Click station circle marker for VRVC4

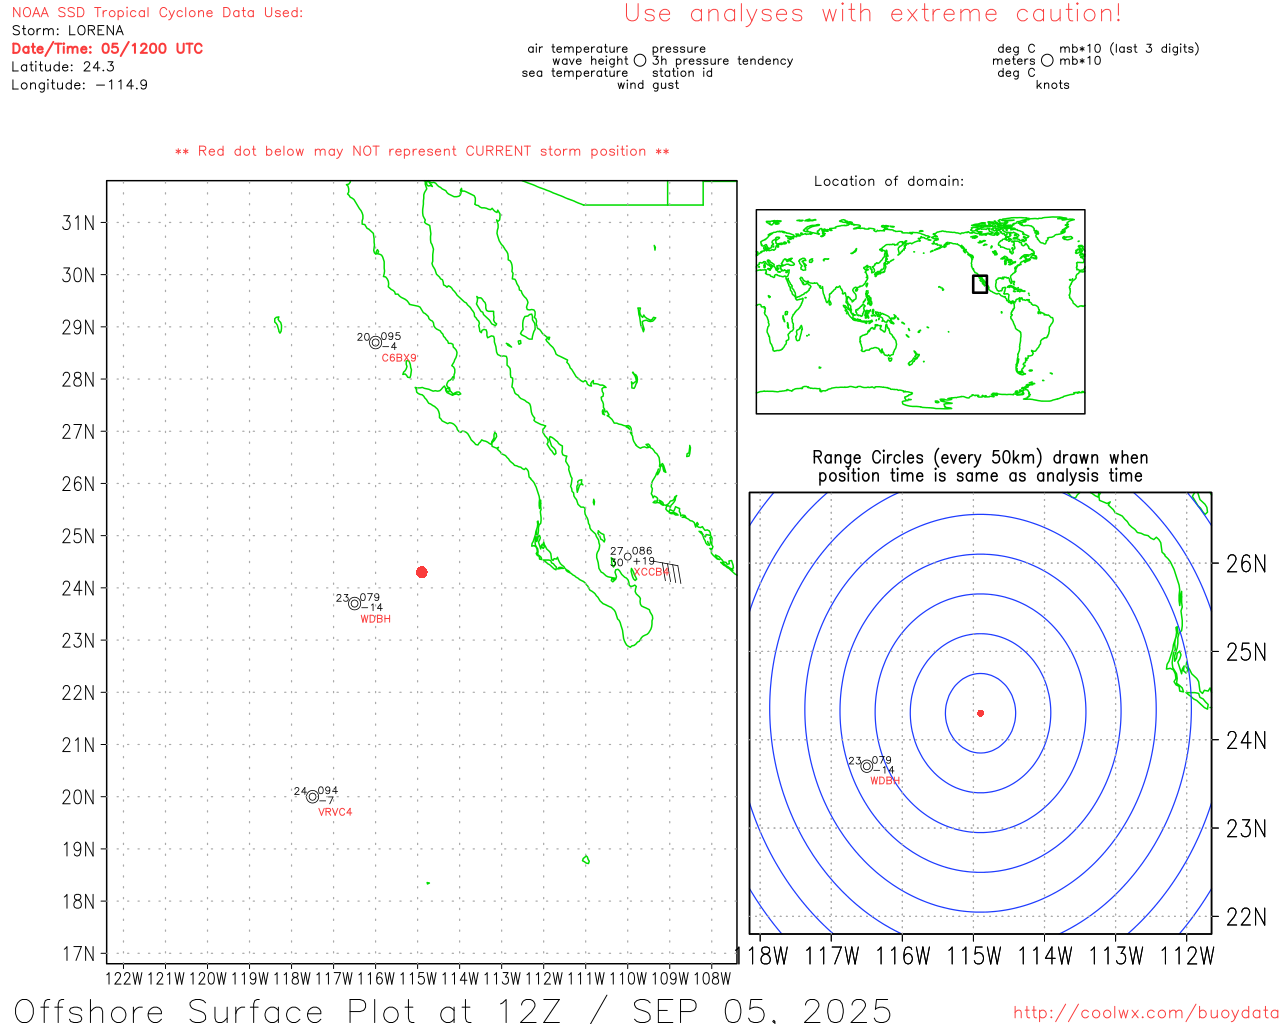pyautogui.click(x=313, y=797)
